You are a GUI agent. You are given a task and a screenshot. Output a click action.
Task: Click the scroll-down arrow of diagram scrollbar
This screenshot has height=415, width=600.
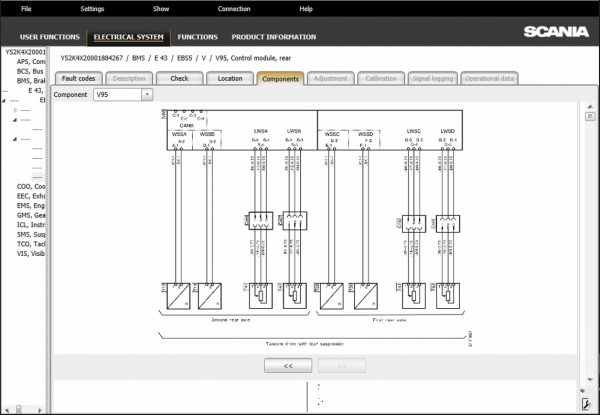[590, 379]
